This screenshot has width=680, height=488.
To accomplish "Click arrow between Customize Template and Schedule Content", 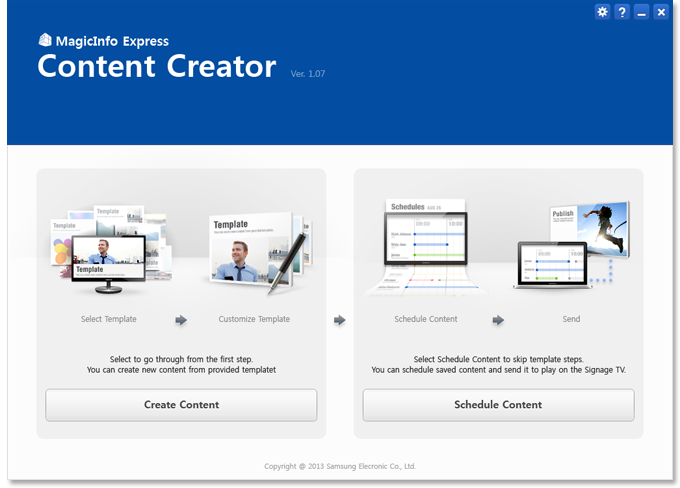I will (x=340, y=320).
